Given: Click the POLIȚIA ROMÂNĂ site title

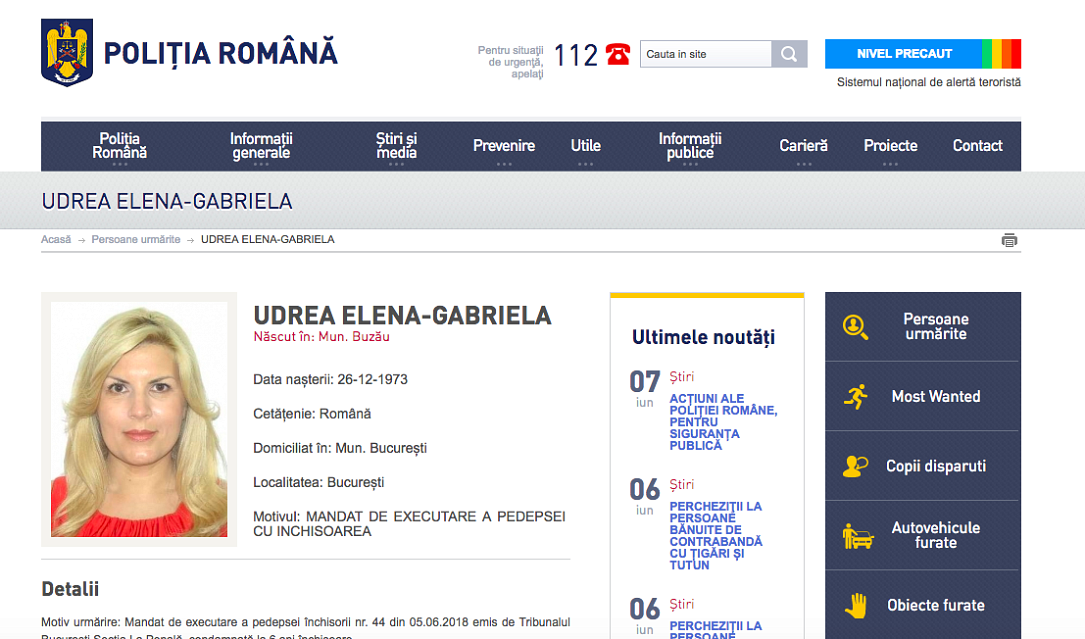Looking at the screenshot, I should pyautogui.click(x=221, y=53).
